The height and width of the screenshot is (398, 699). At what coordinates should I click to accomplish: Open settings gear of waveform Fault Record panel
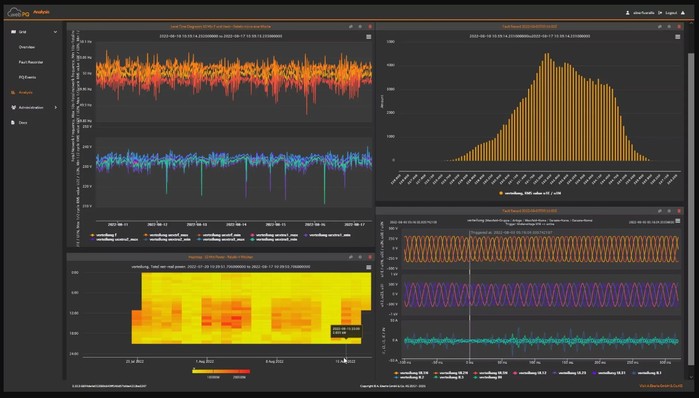point(669,211)
